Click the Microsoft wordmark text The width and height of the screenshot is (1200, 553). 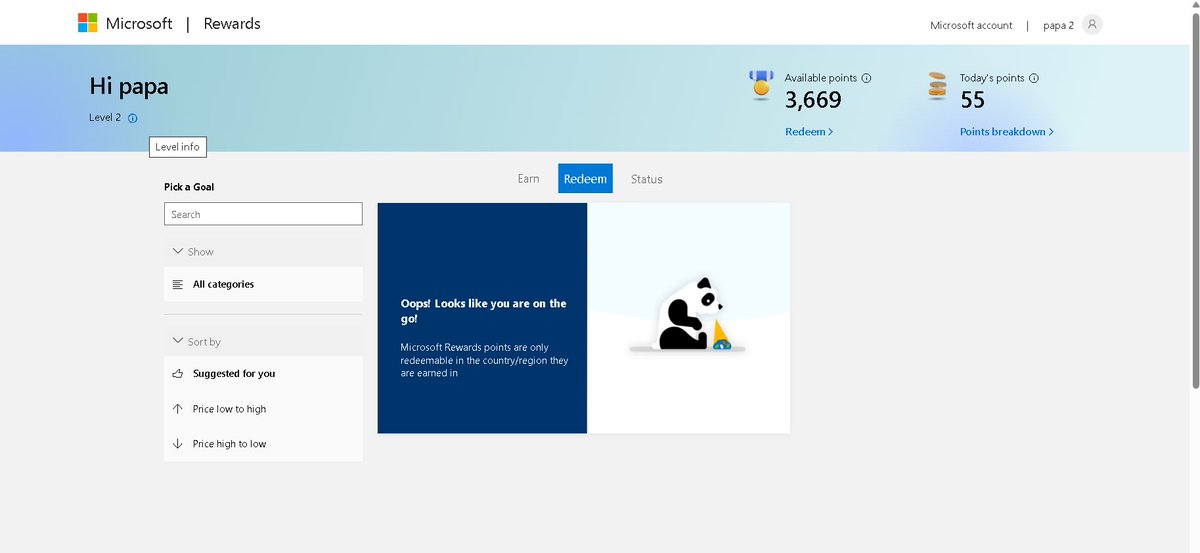tap(139, 23)
